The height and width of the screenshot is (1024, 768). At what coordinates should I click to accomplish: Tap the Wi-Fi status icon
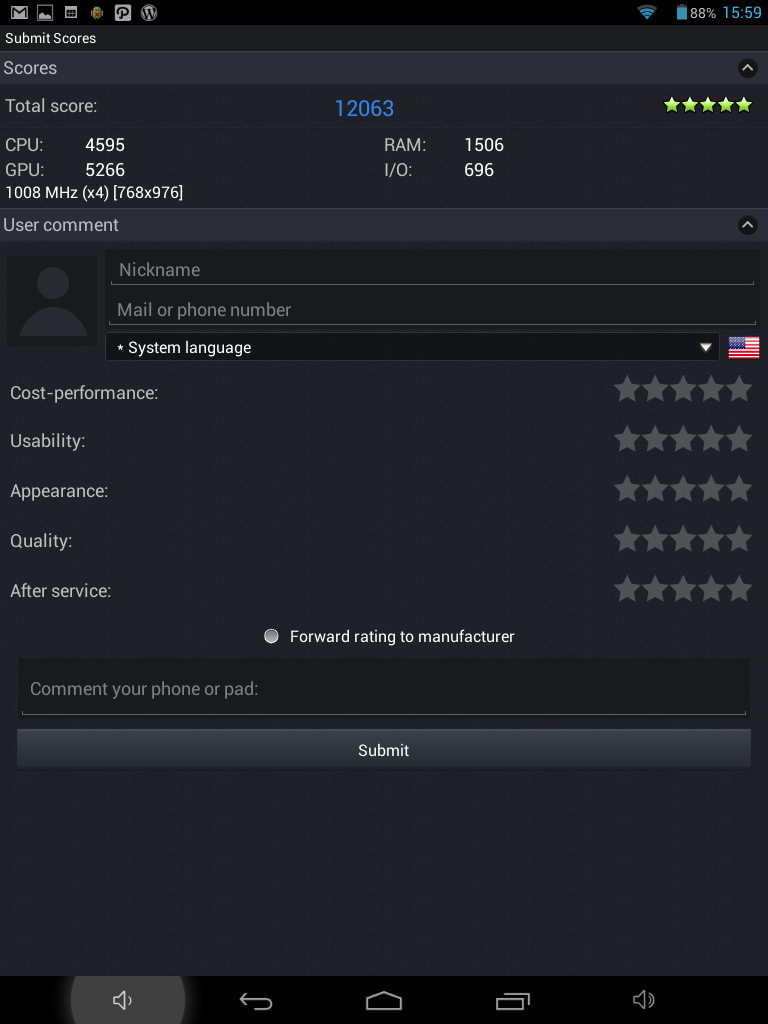[x=647, y=13]
